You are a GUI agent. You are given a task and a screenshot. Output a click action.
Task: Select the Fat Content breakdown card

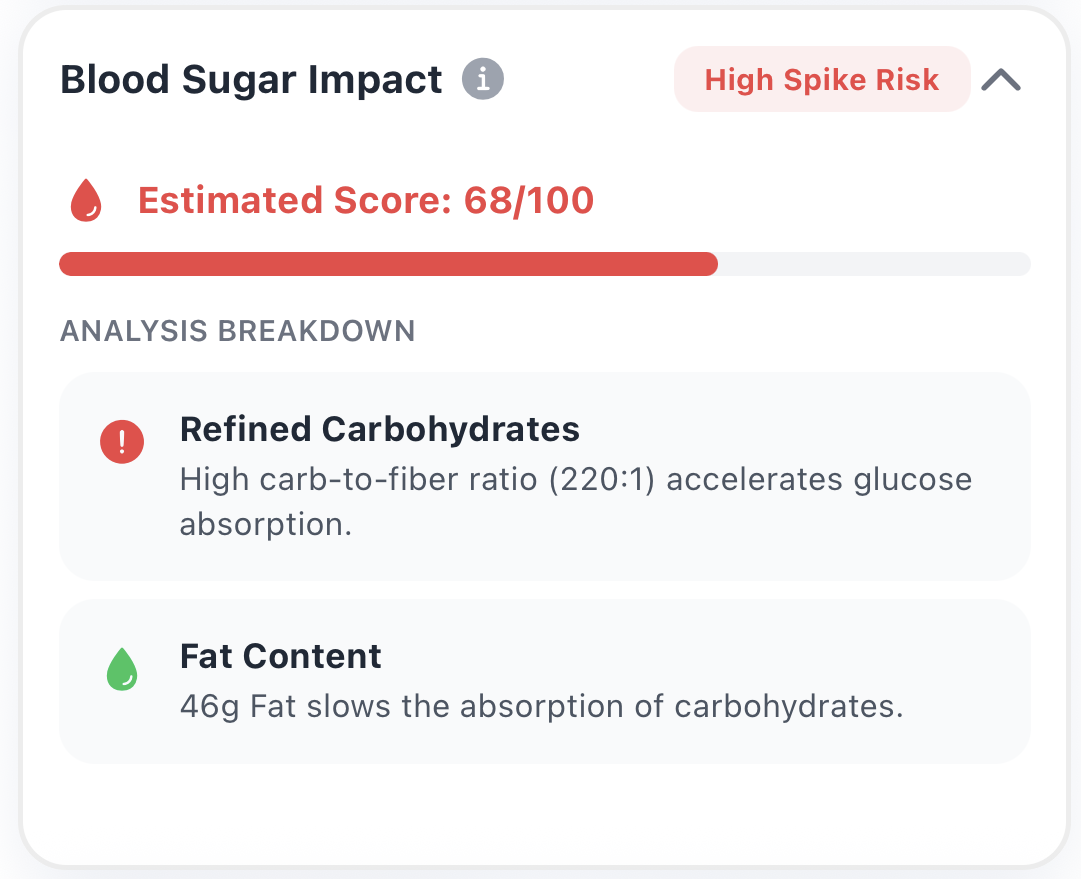pos(545,681)
